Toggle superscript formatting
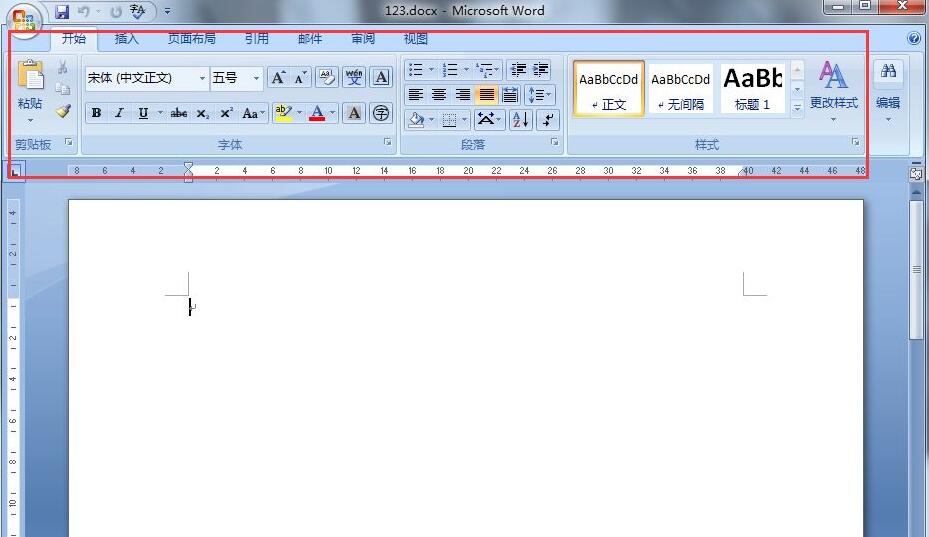The width and height of the screenshot is (929, 537). tap(226, 113)
